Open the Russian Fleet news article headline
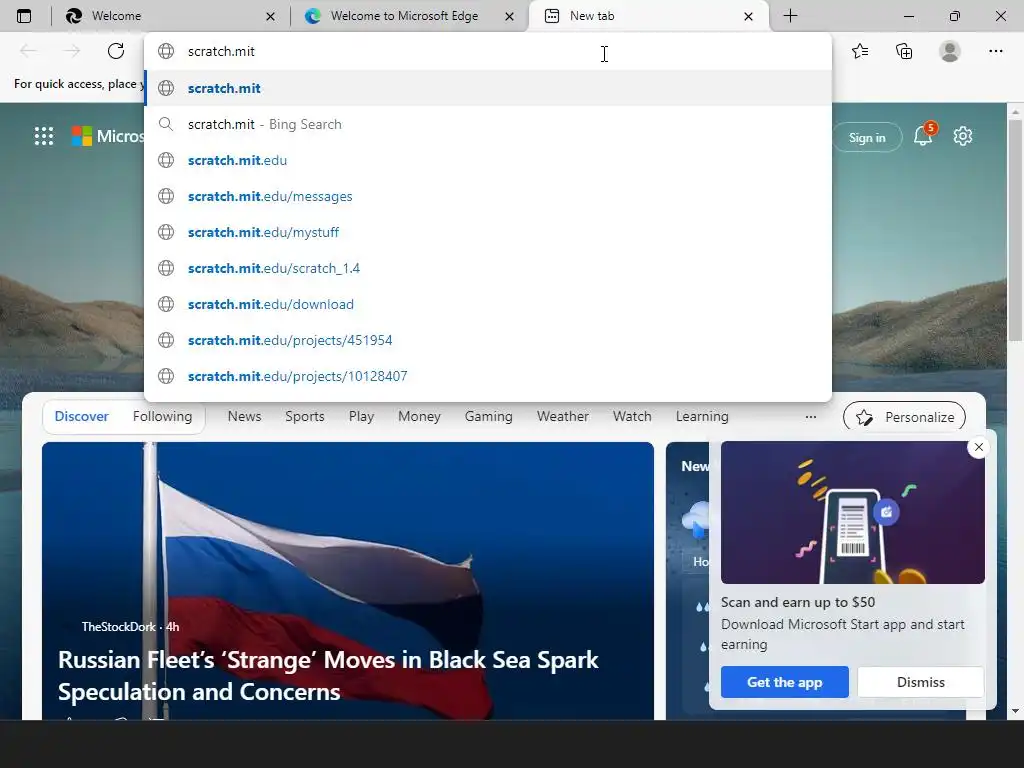 click(x=328, y=675)
